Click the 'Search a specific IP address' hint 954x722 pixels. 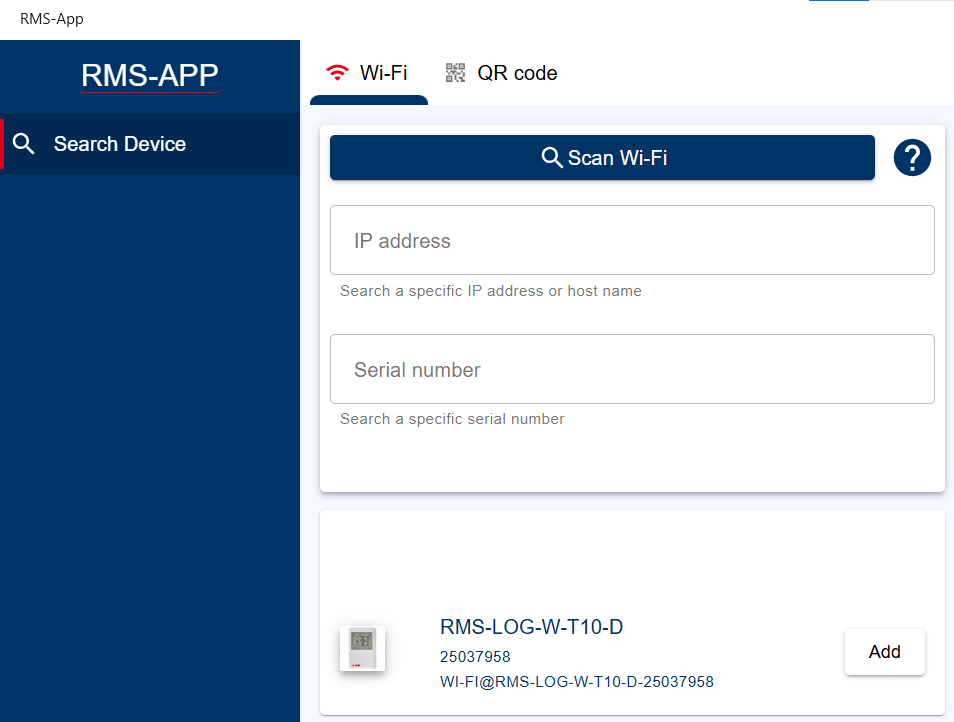point(490,291)
